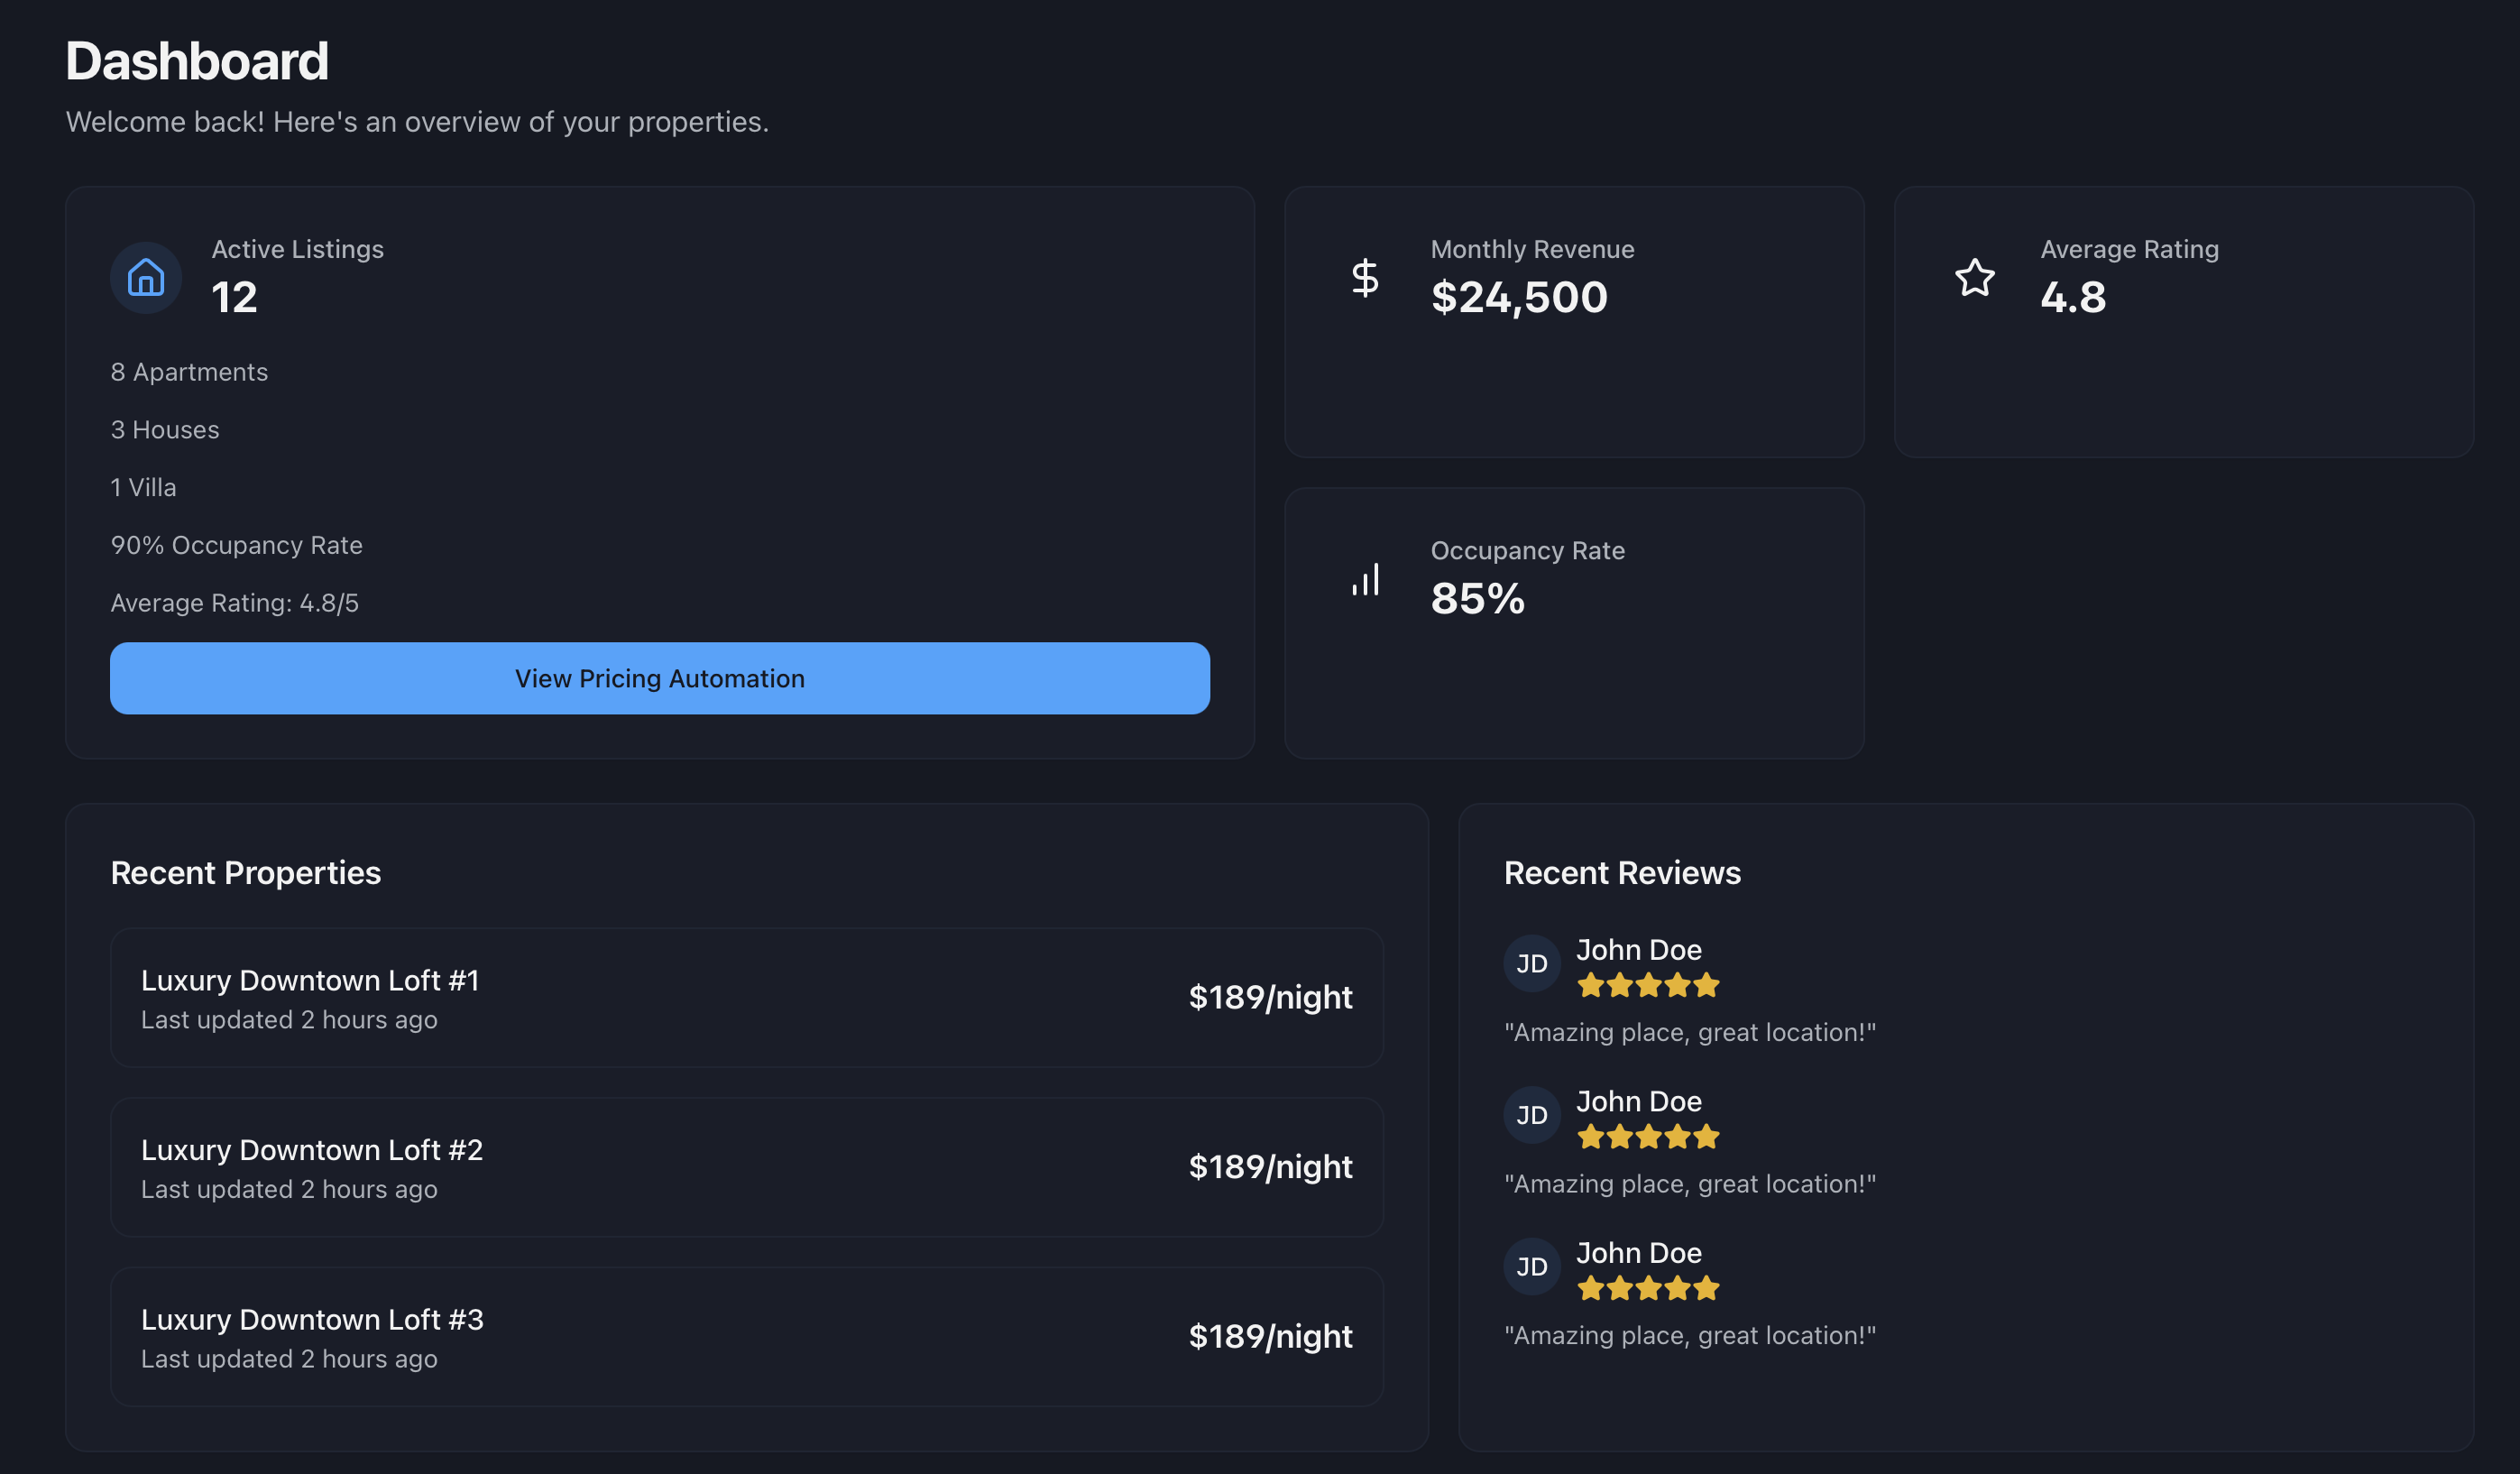This screenshot has height=1474, width=2520.
Task: Click the Recent Reviews heading
Action: [x=1621, y=873]
